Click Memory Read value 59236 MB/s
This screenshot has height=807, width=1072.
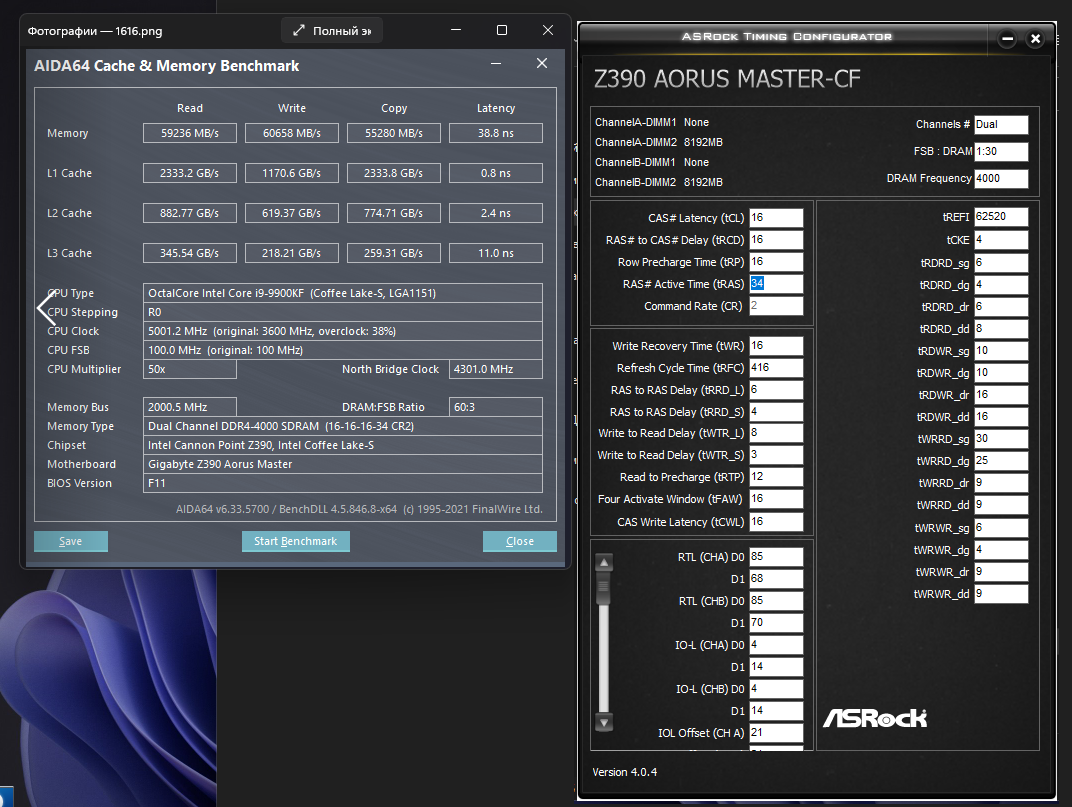pyautogui.click(x=190, y=133)
